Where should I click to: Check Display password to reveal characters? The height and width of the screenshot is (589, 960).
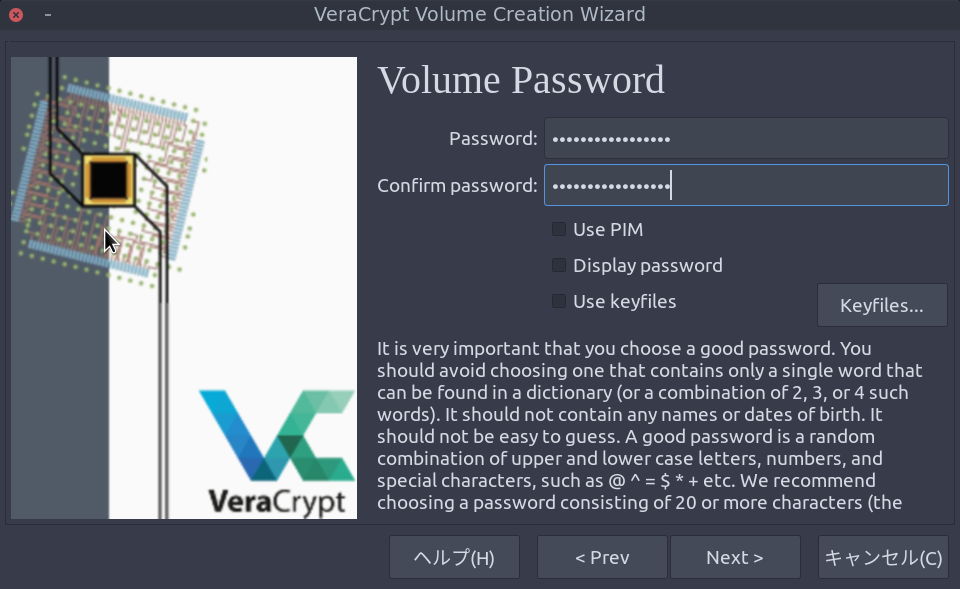558,265
